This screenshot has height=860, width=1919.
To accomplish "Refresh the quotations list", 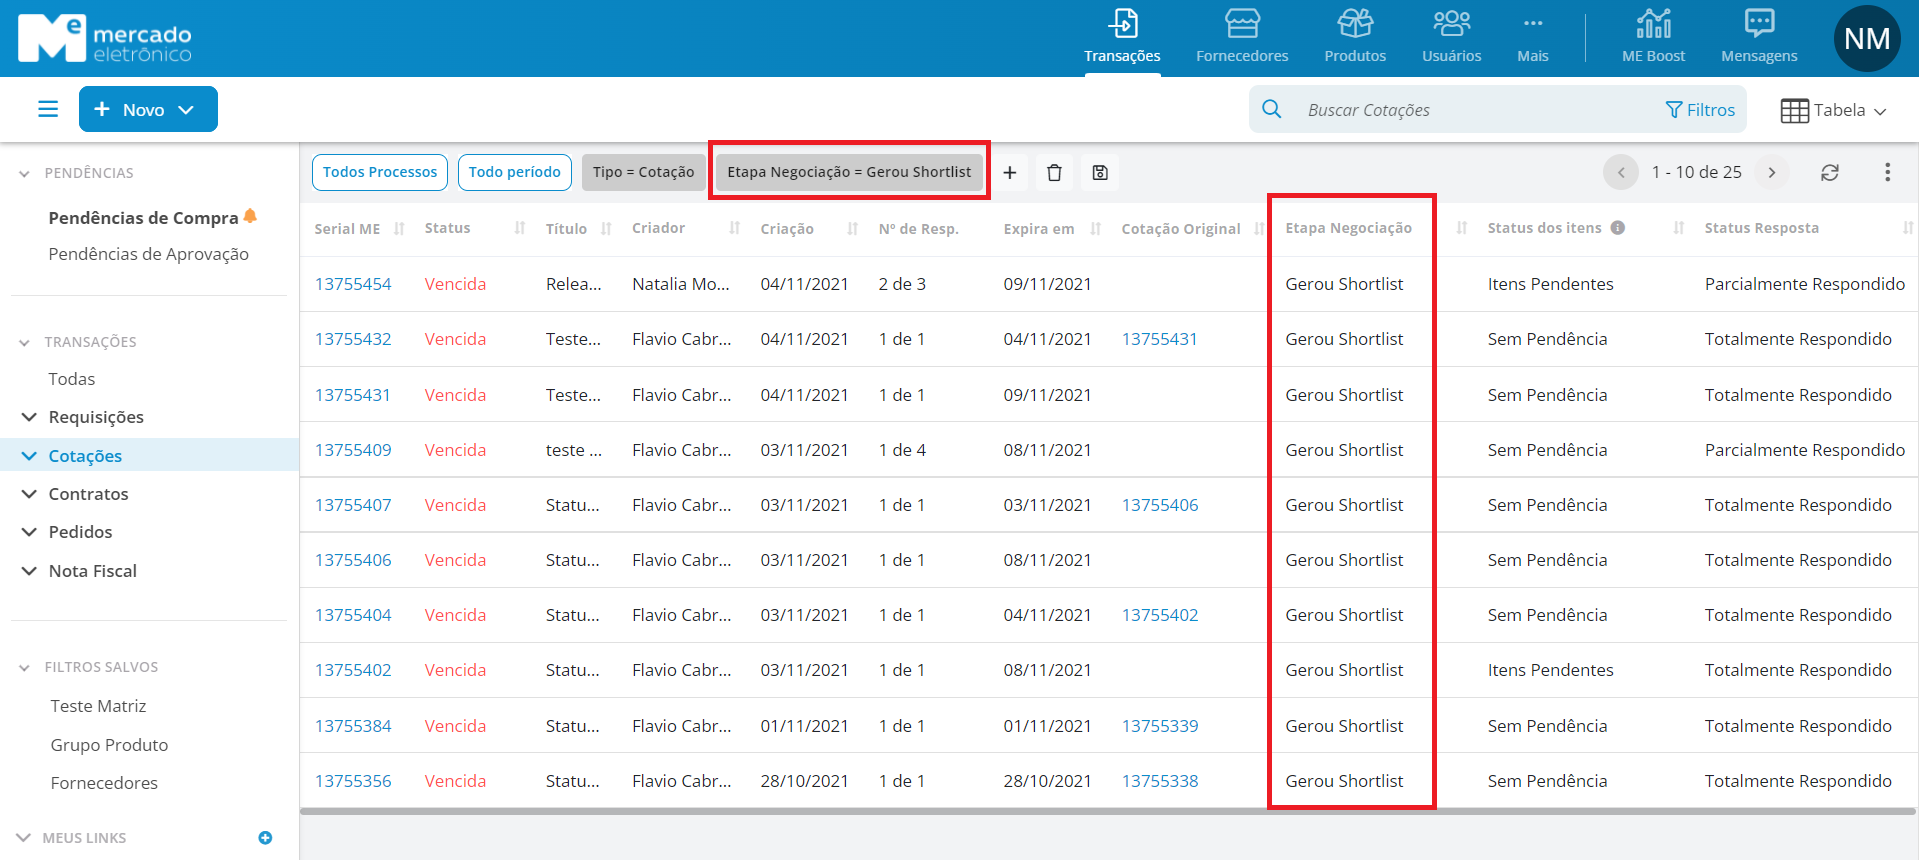I will [x=1830, y=173].
